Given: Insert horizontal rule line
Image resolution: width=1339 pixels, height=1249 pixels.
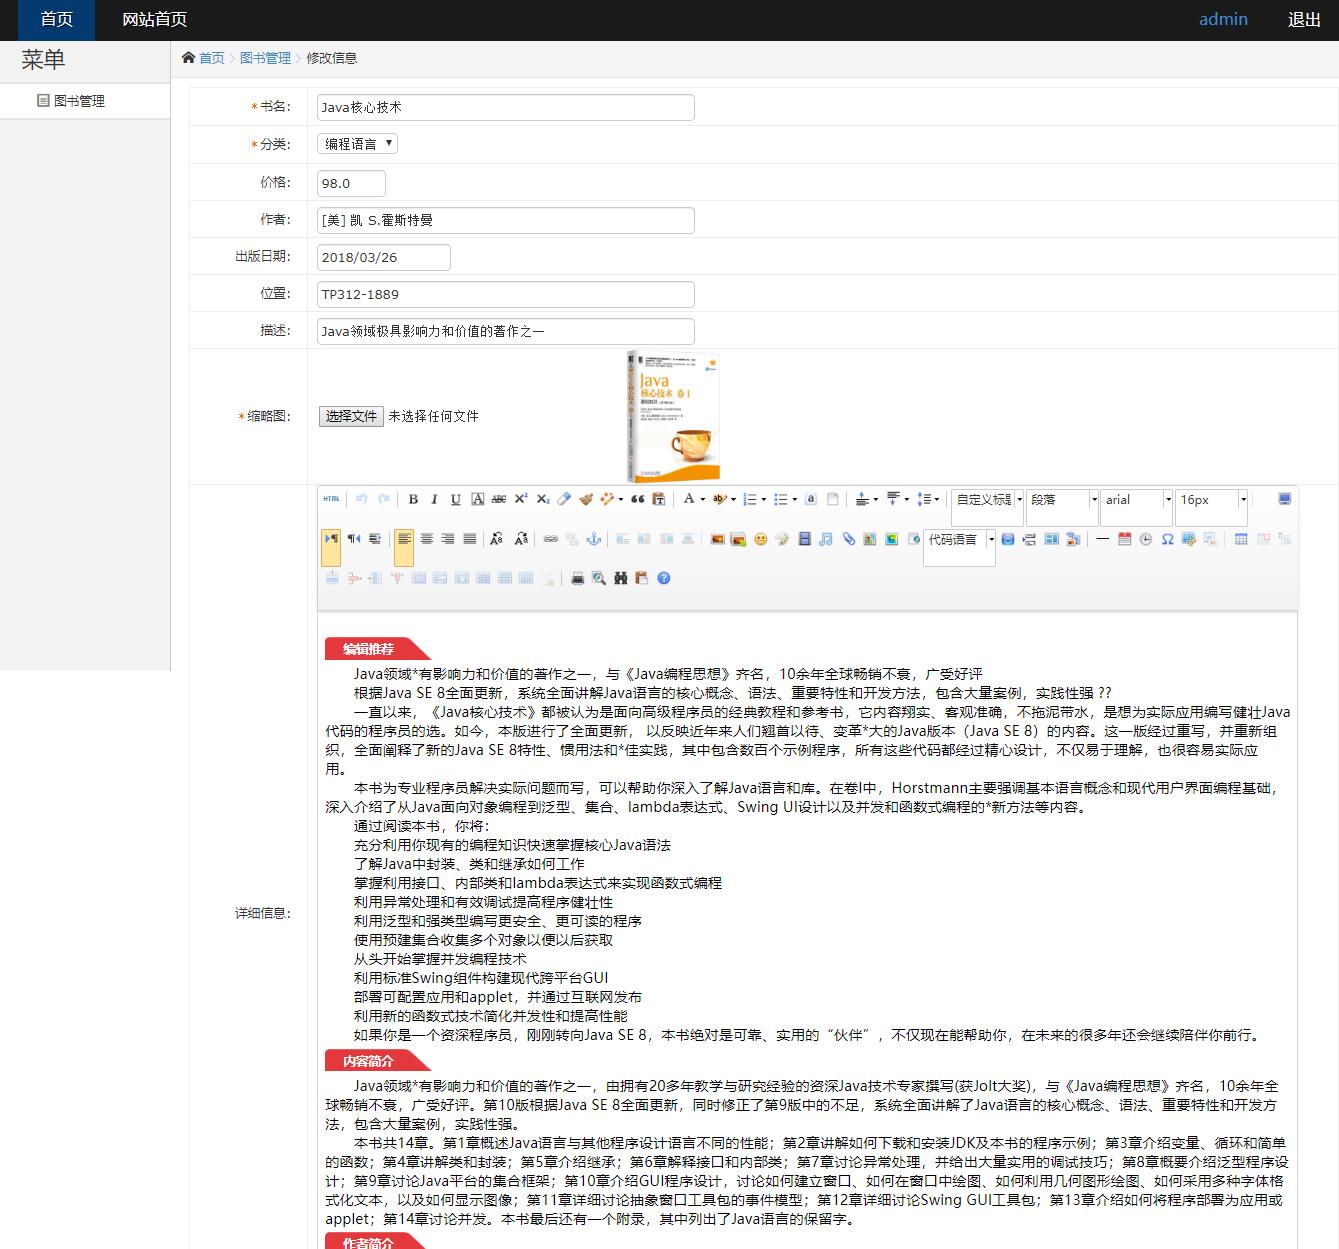Looking at the screenshot, I should click(x=1102, y=539).
